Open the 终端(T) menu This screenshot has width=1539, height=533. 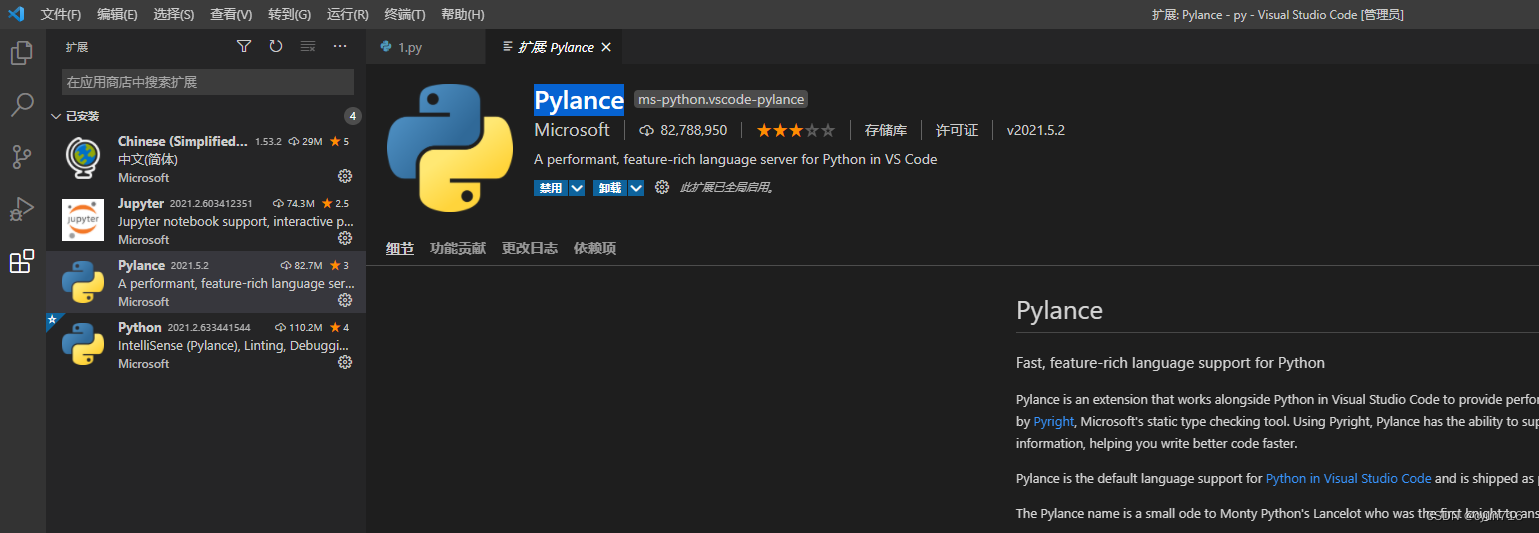[x=405, y=14]
